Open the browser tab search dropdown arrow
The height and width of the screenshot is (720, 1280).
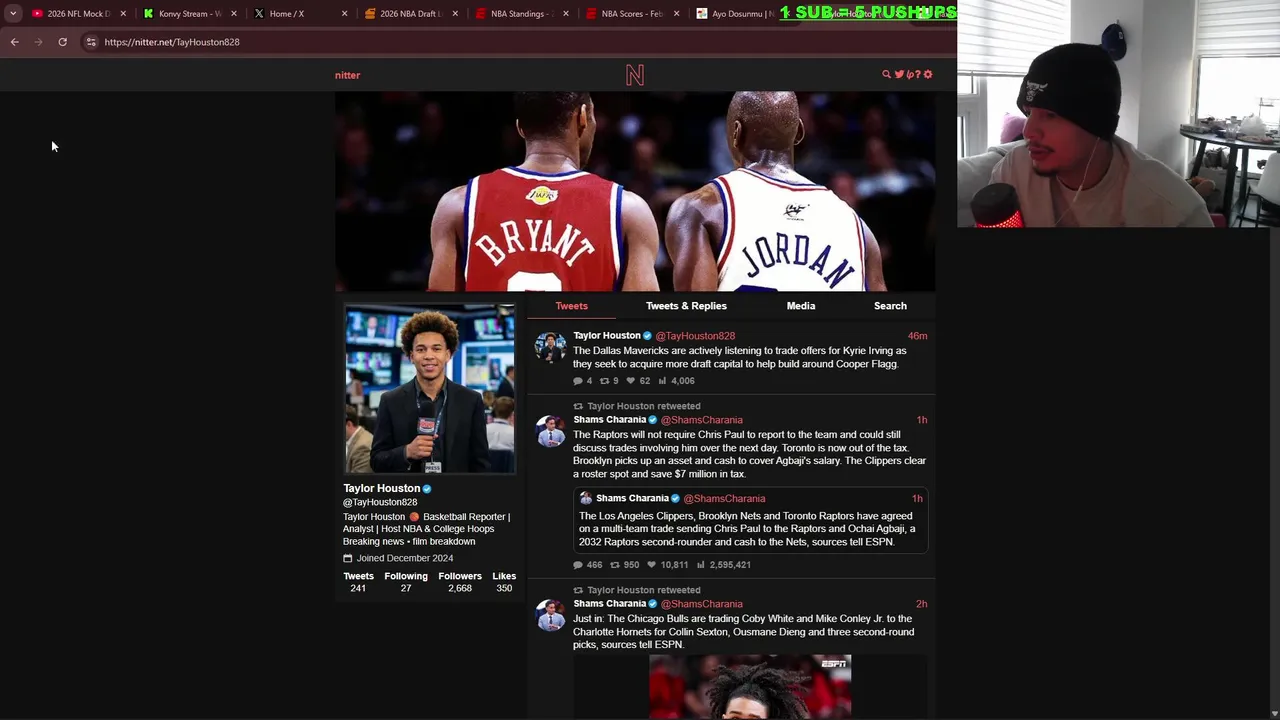point(13,14)
